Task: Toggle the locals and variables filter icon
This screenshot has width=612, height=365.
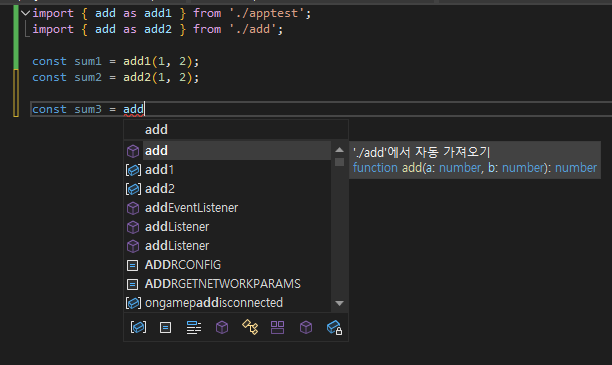Action: tap(138, 327)
